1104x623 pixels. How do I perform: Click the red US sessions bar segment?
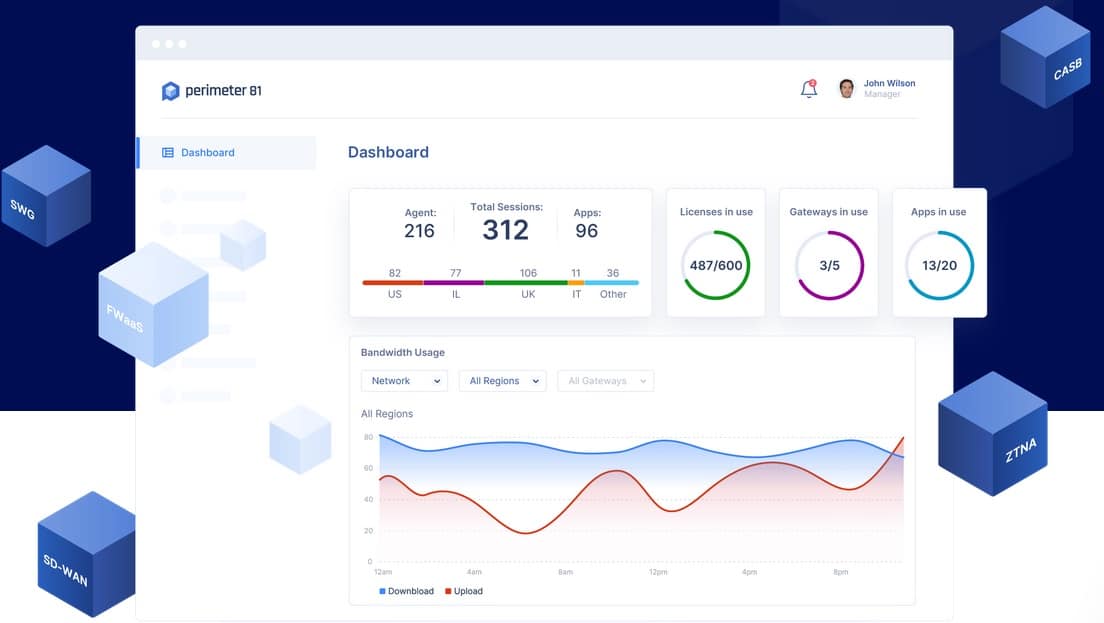(x=393, y=282)
